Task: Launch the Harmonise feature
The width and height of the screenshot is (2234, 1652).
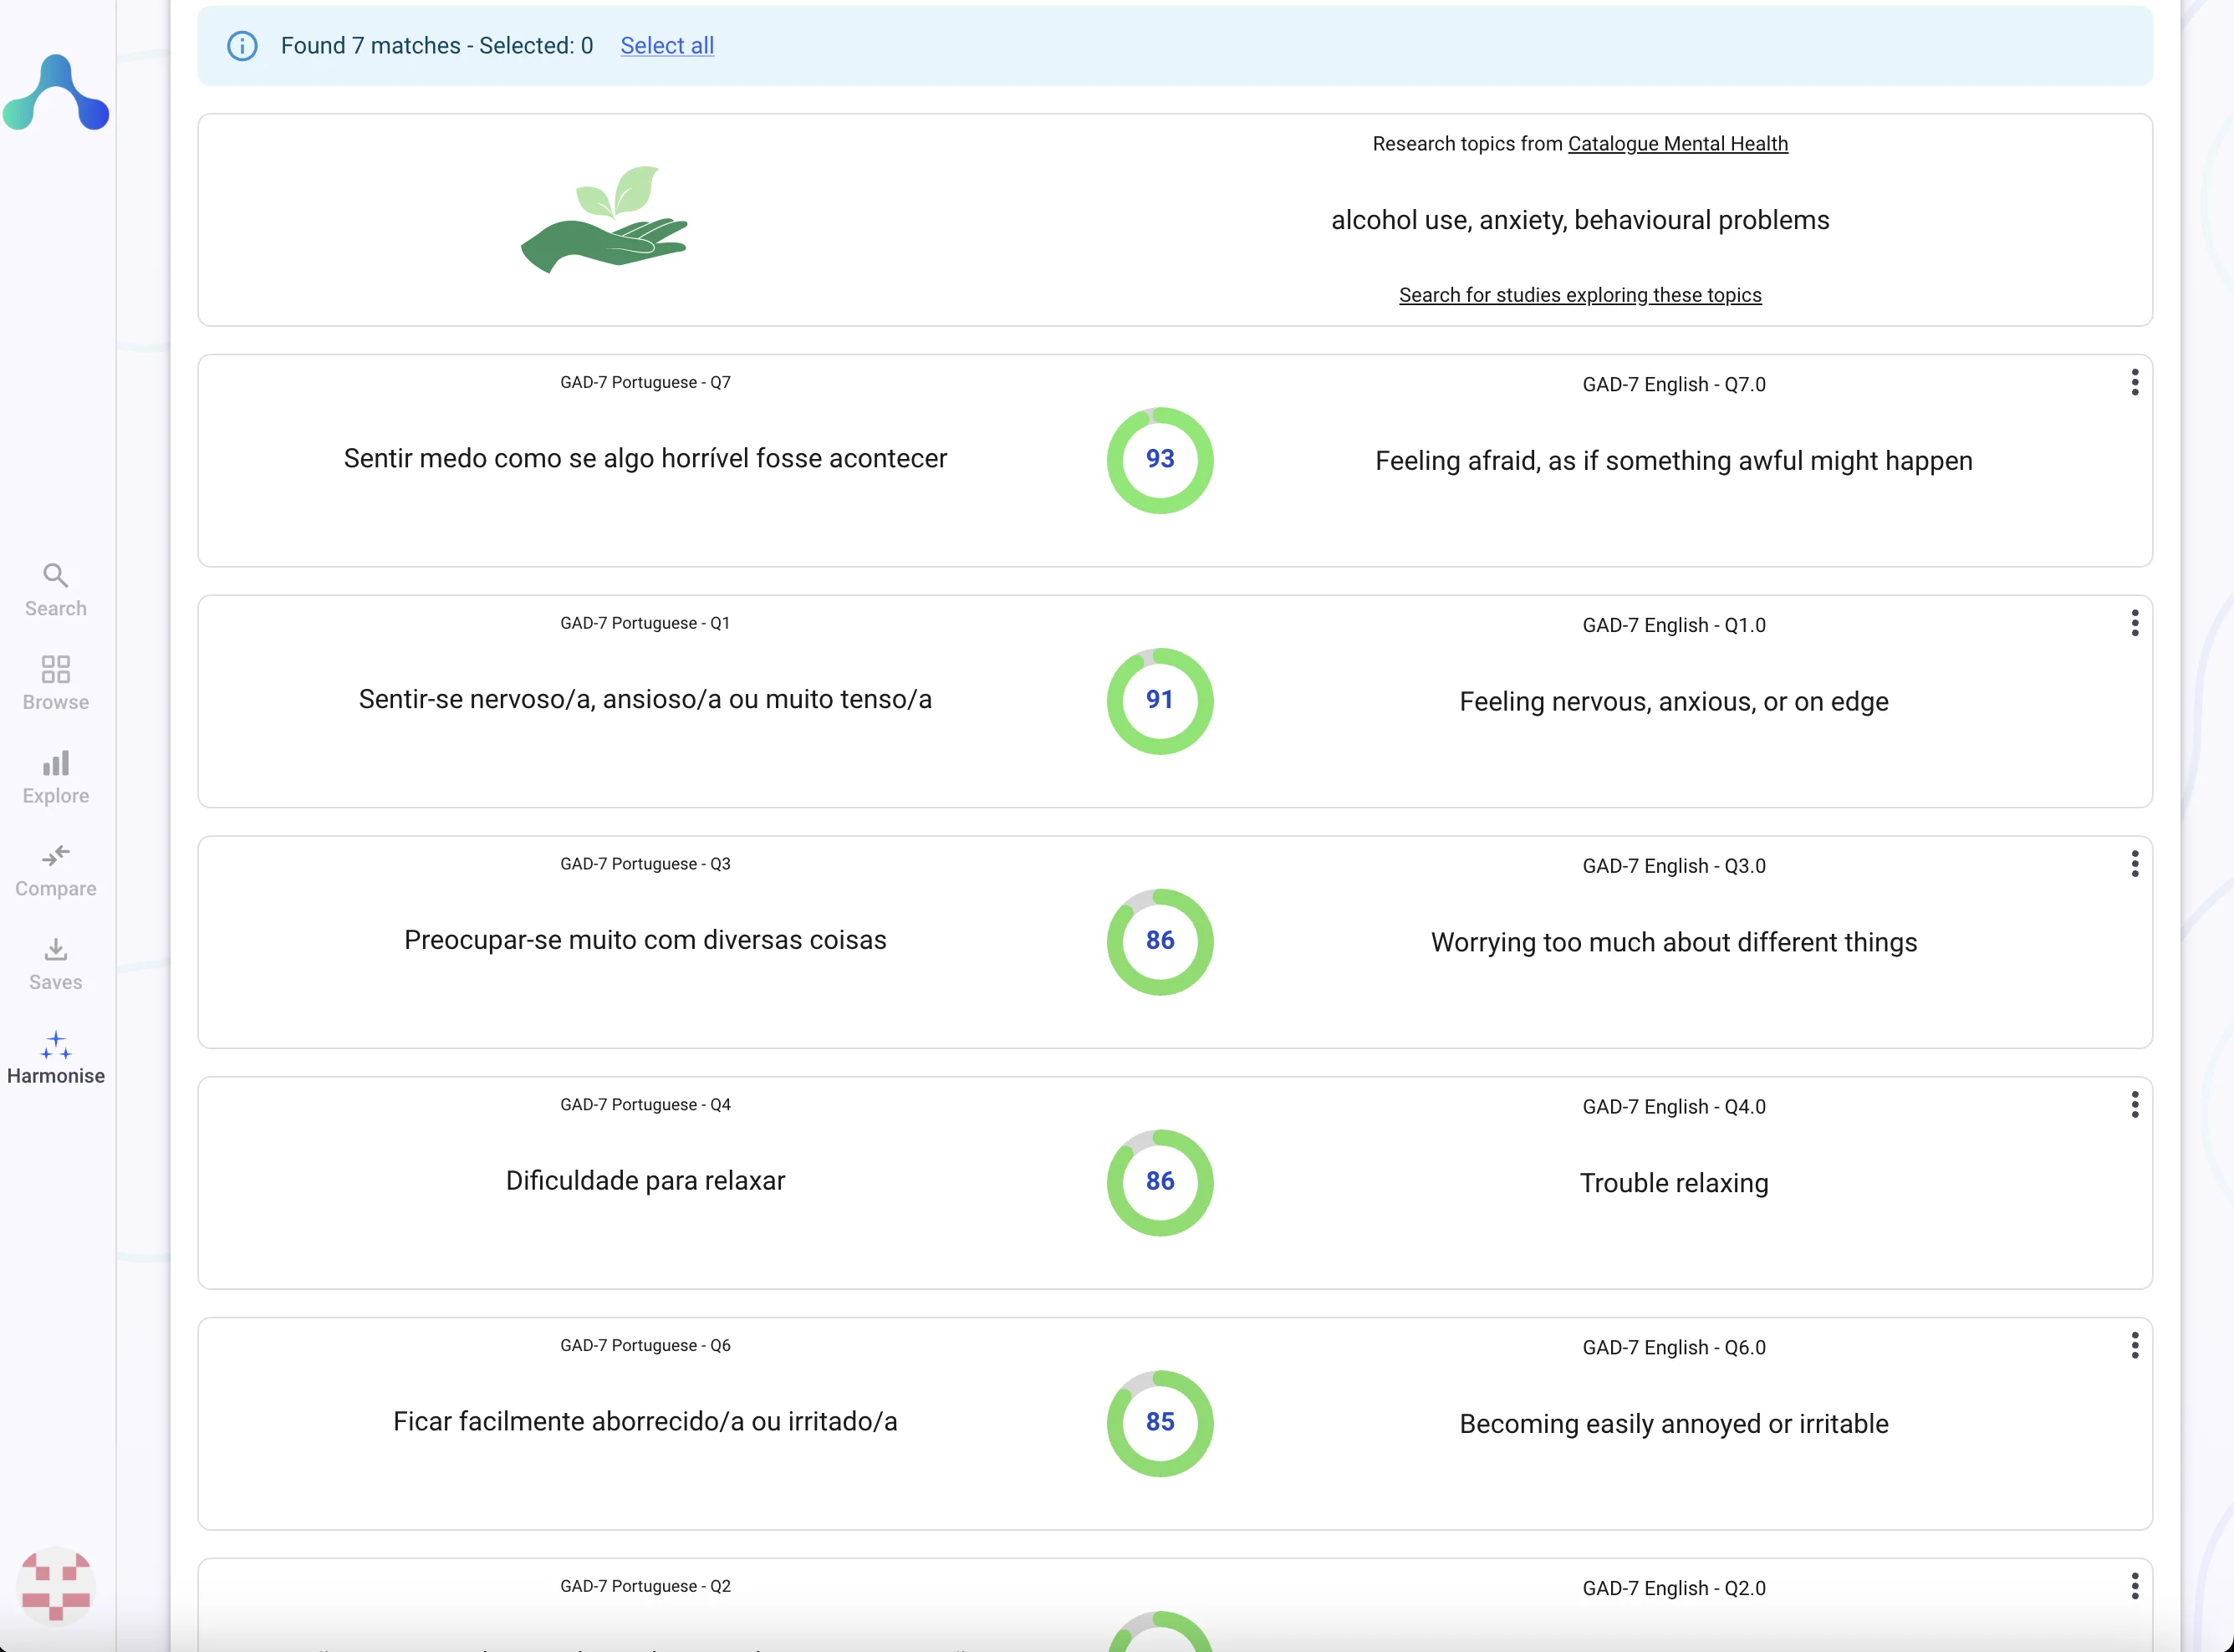Action: point(55,1058)
